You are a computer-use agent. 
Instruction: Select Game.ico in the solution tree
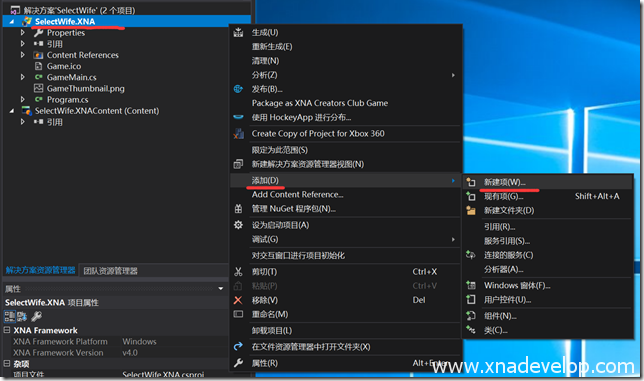coord(64,66)
